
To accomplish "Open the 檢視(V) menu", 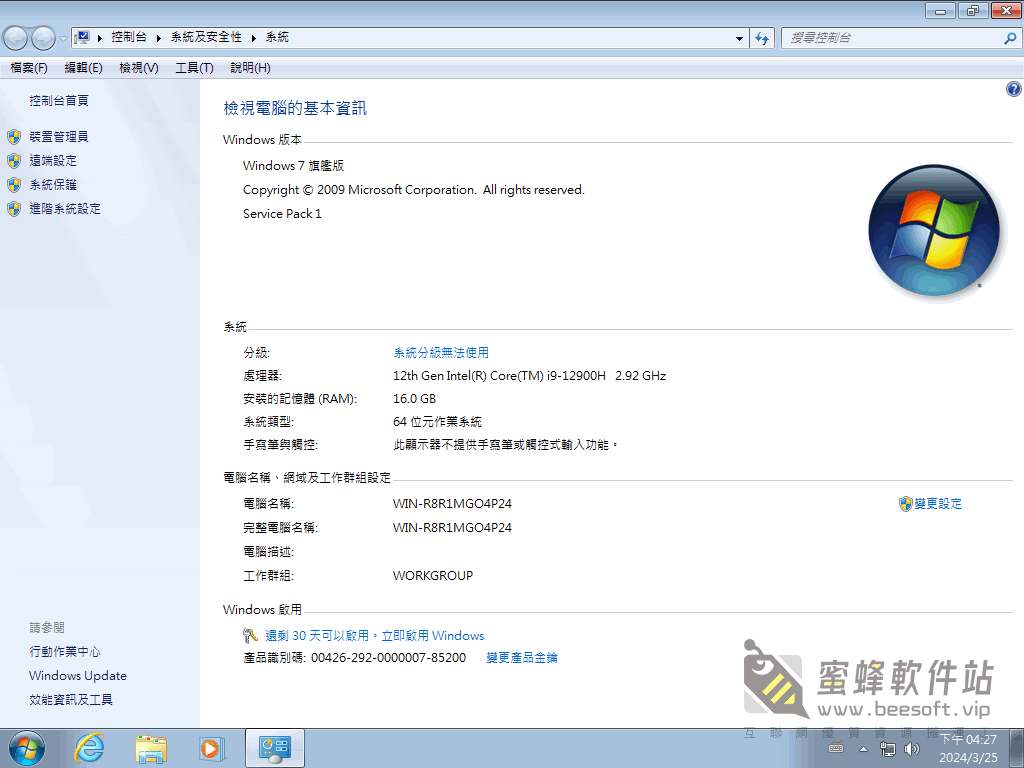I will click(139, 68).
